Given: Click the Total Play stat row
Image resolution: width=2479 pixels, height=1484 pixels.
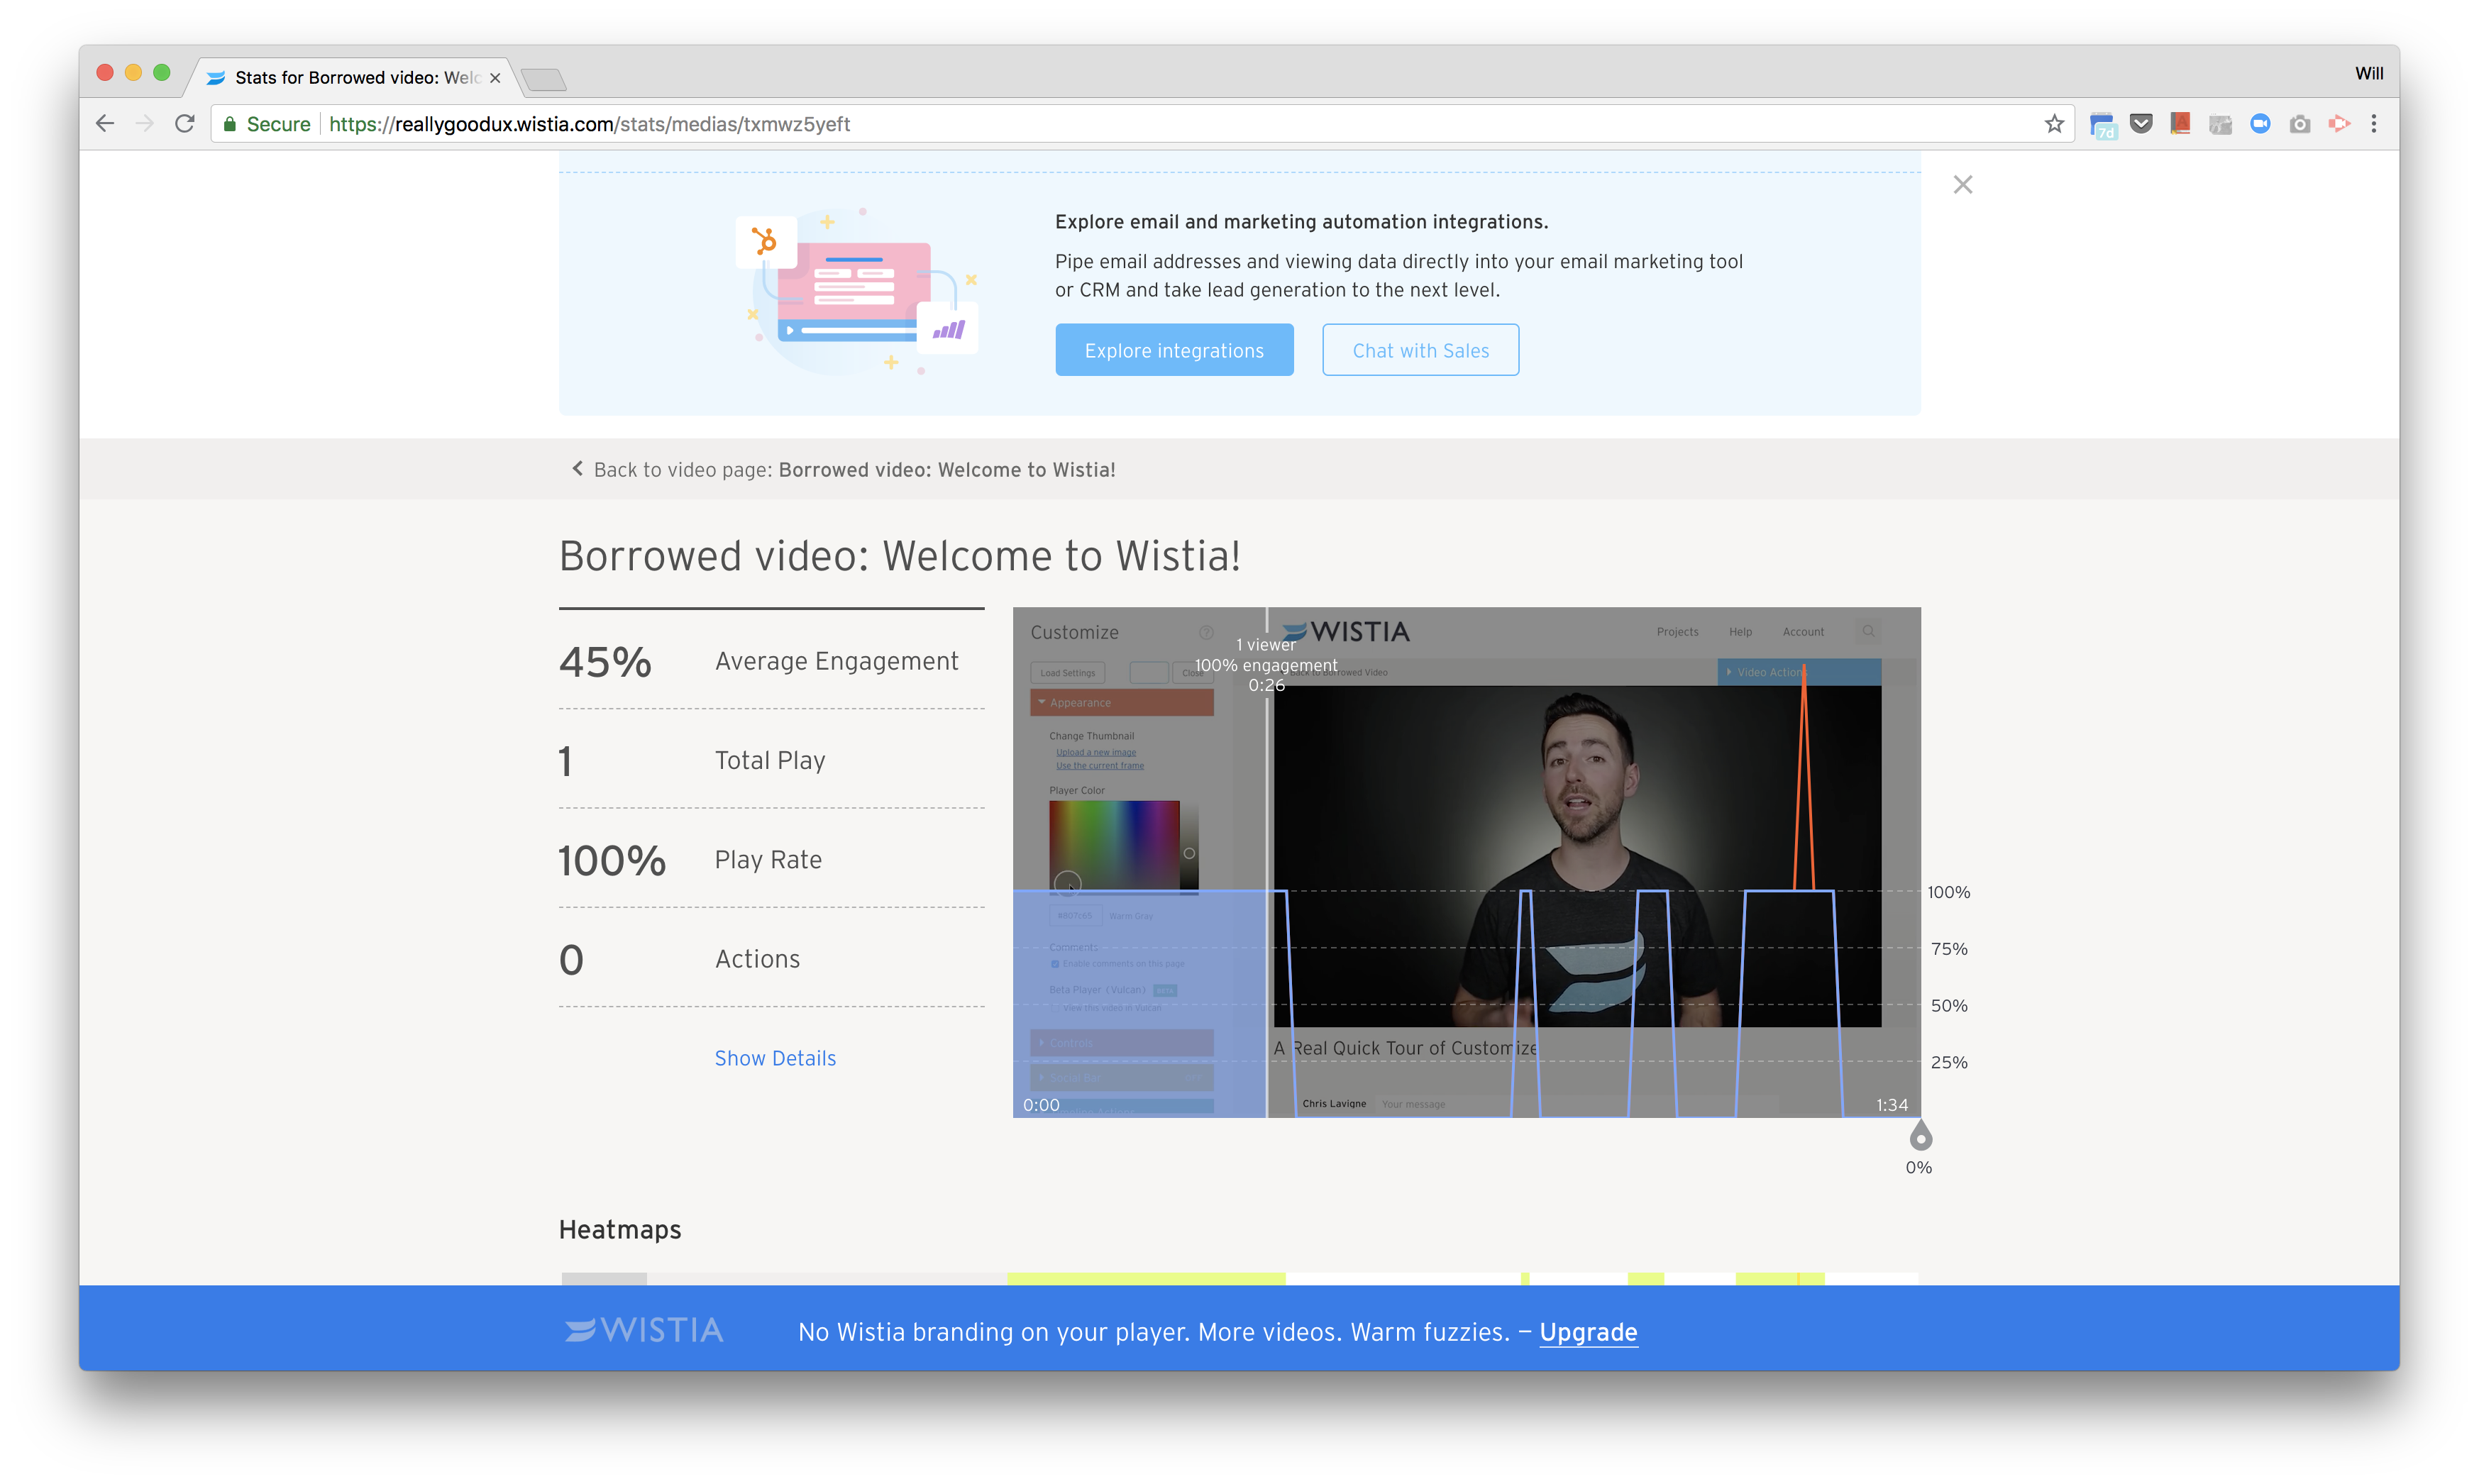Looking at the screenshot, I should tap(771, 760).
